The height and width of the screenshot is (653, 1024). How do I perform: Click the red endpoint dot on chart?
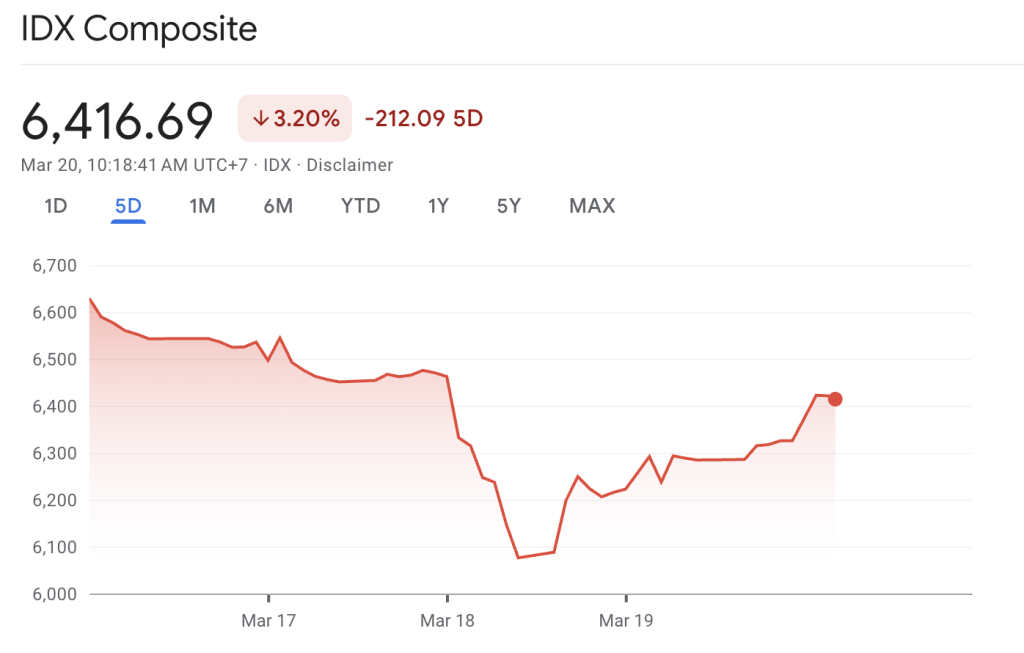pyautogui.click(x=835, y=399)
